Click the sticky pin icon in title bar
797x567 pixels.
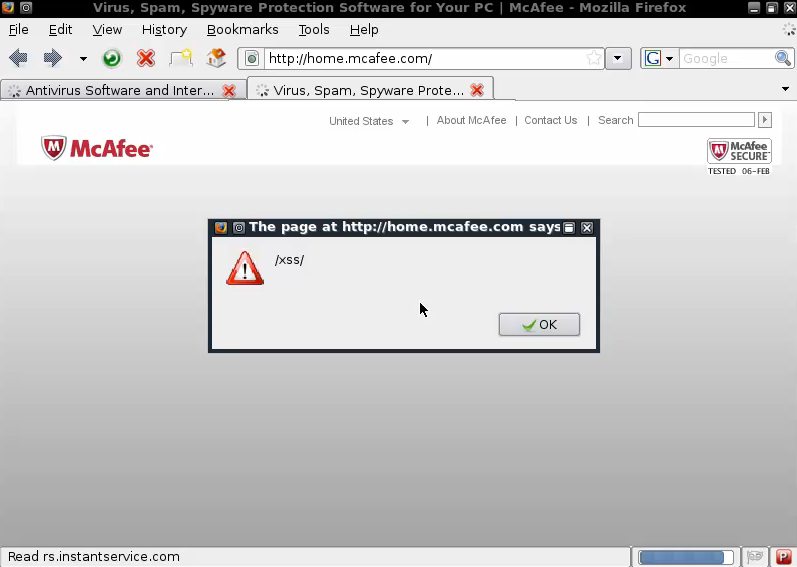[x=26, y=8]
